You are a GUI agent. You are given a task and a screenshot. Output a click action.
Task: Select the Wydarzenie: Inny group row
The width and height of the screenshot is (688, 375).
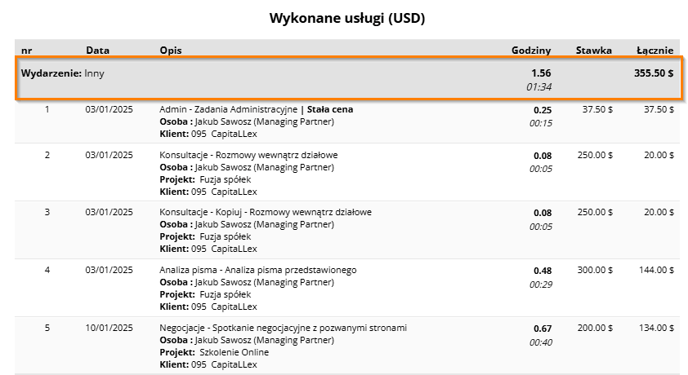[x=349, y=78]
